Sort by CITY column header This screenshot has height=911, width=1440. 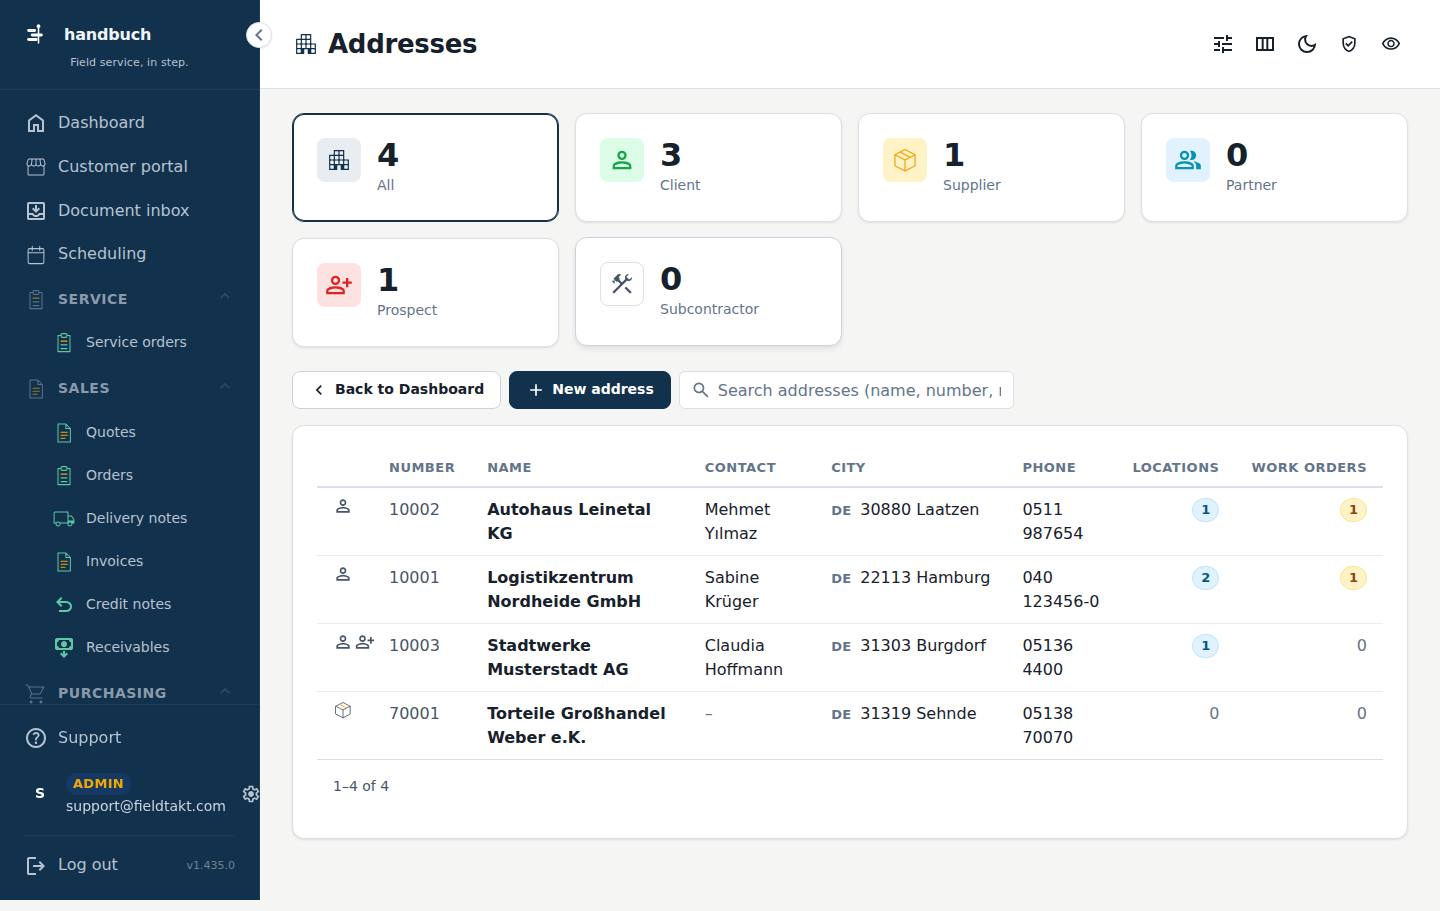pyautogui.click(x=848, y=467)
